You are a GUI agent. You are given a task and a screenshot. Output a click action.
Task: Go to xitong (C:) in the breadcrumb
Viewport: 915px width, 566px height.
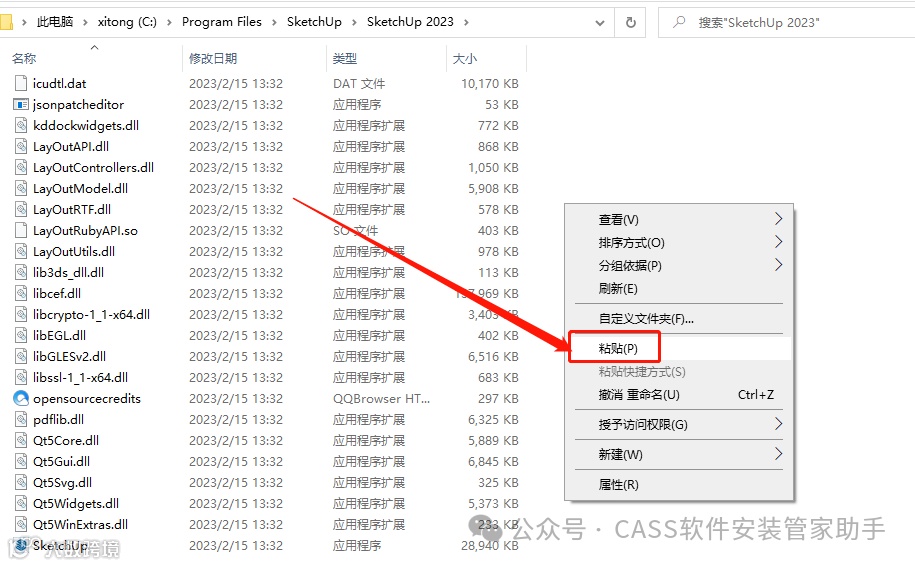click(x=127, y=22)
